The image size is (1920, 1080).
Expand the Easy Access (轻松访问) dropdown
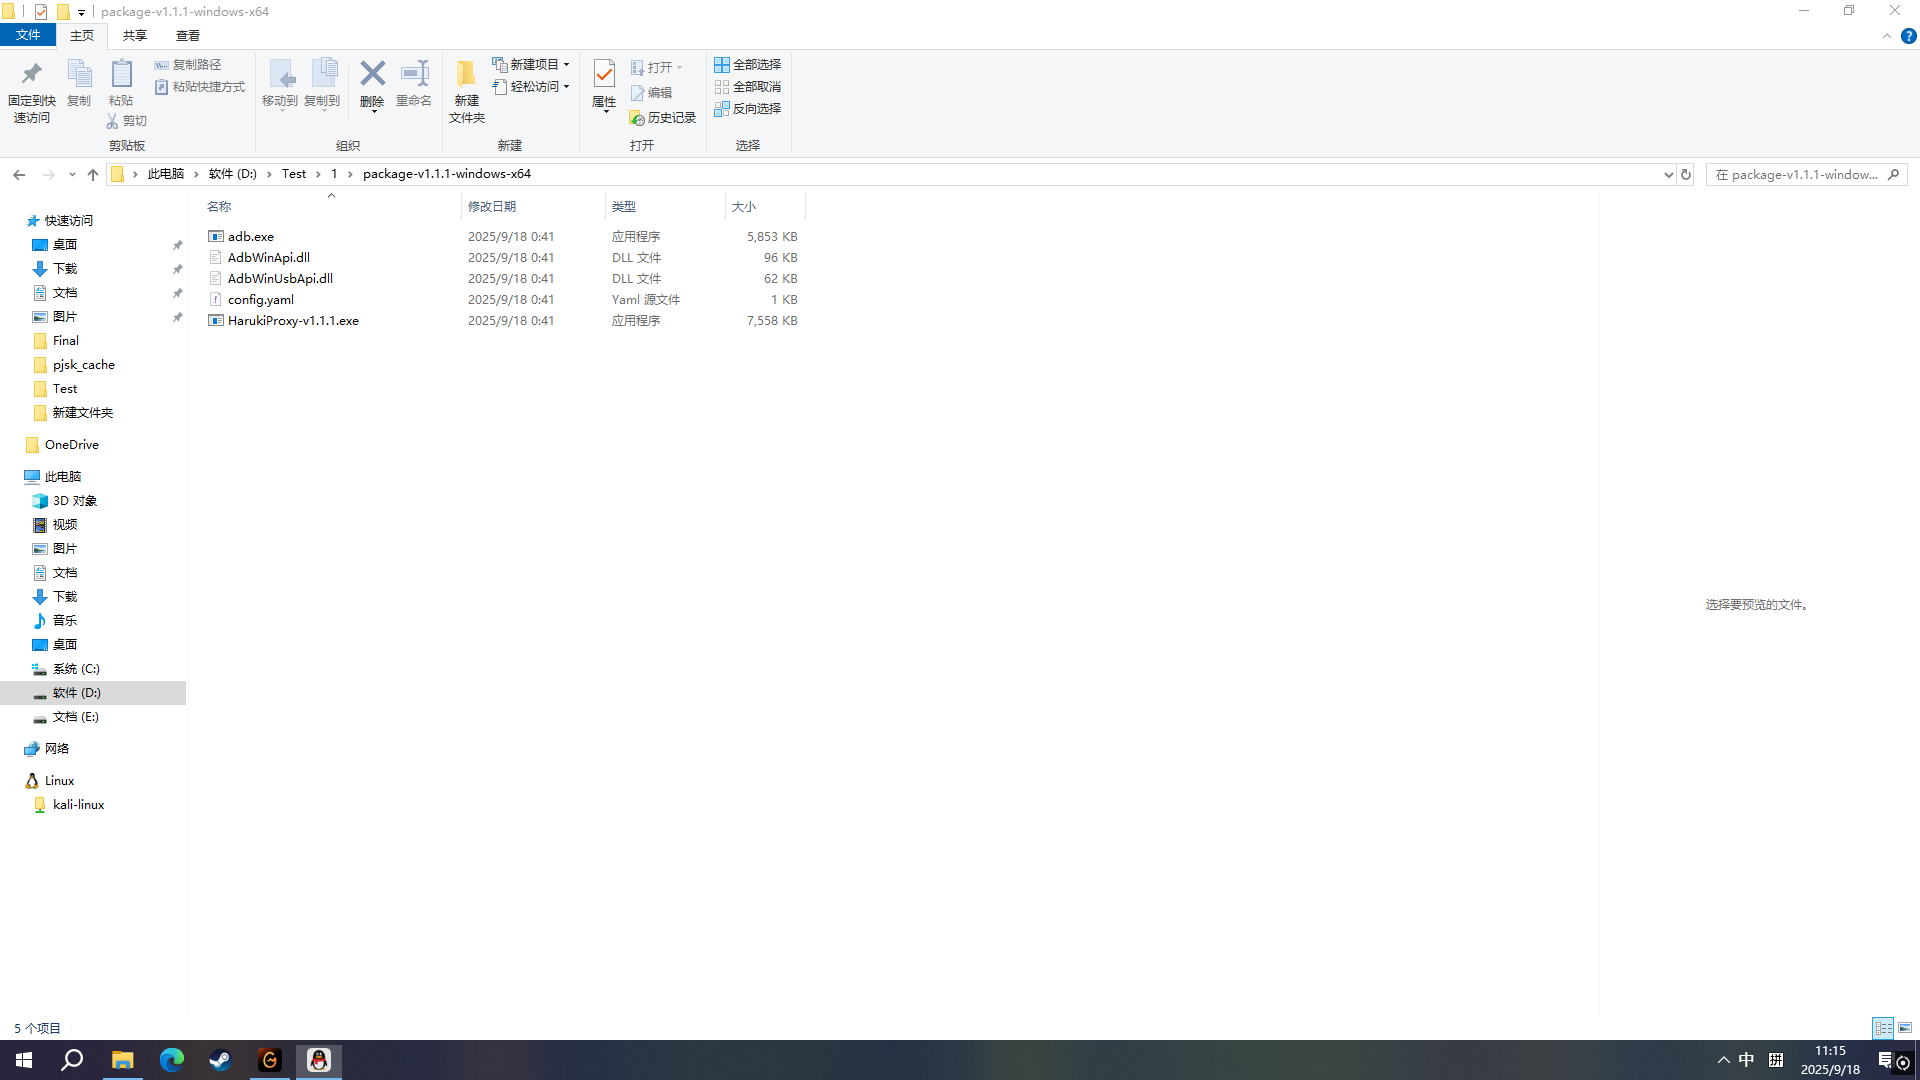531,87
